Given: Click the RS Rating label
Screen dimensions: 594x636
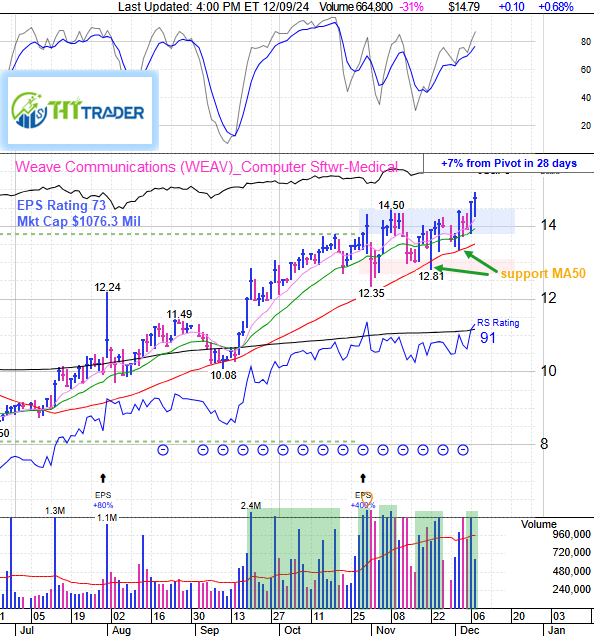Looking at the screenshot, I should [x=498, y=323].
